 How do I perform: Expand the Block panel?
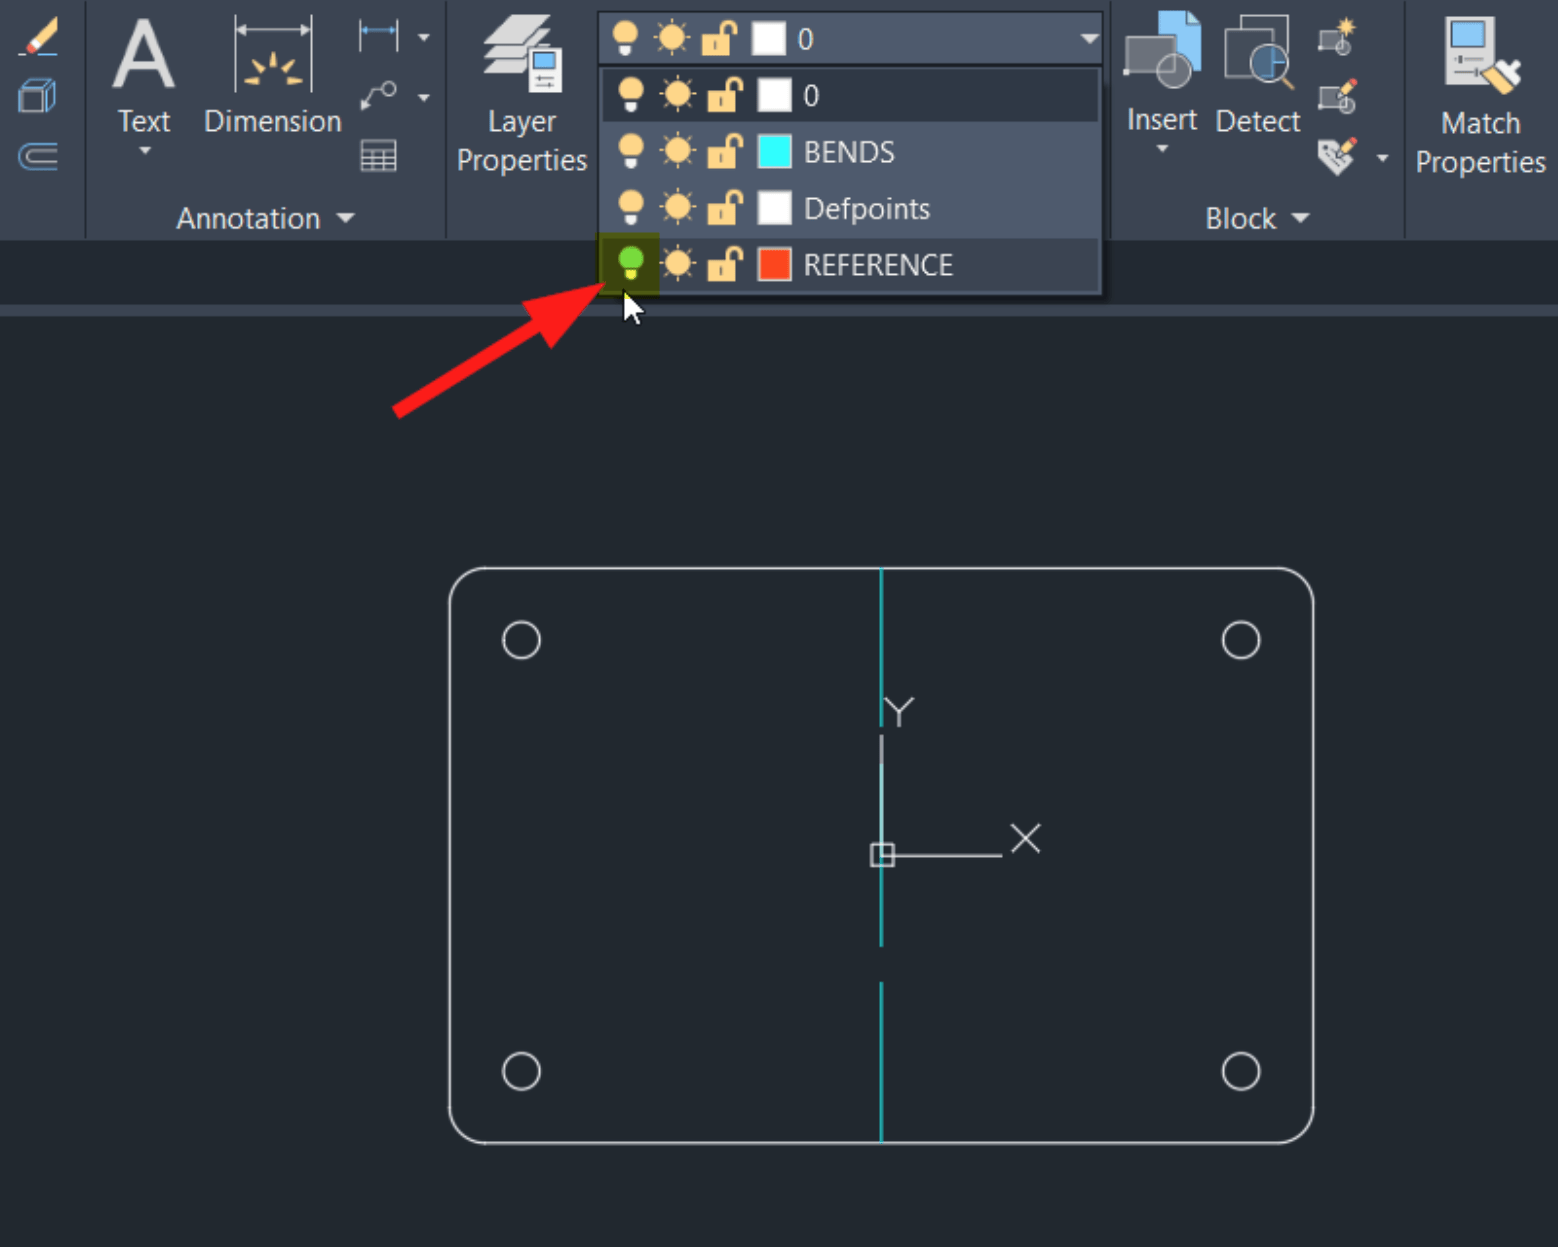pyautogui.click(x=1301, y=218)
